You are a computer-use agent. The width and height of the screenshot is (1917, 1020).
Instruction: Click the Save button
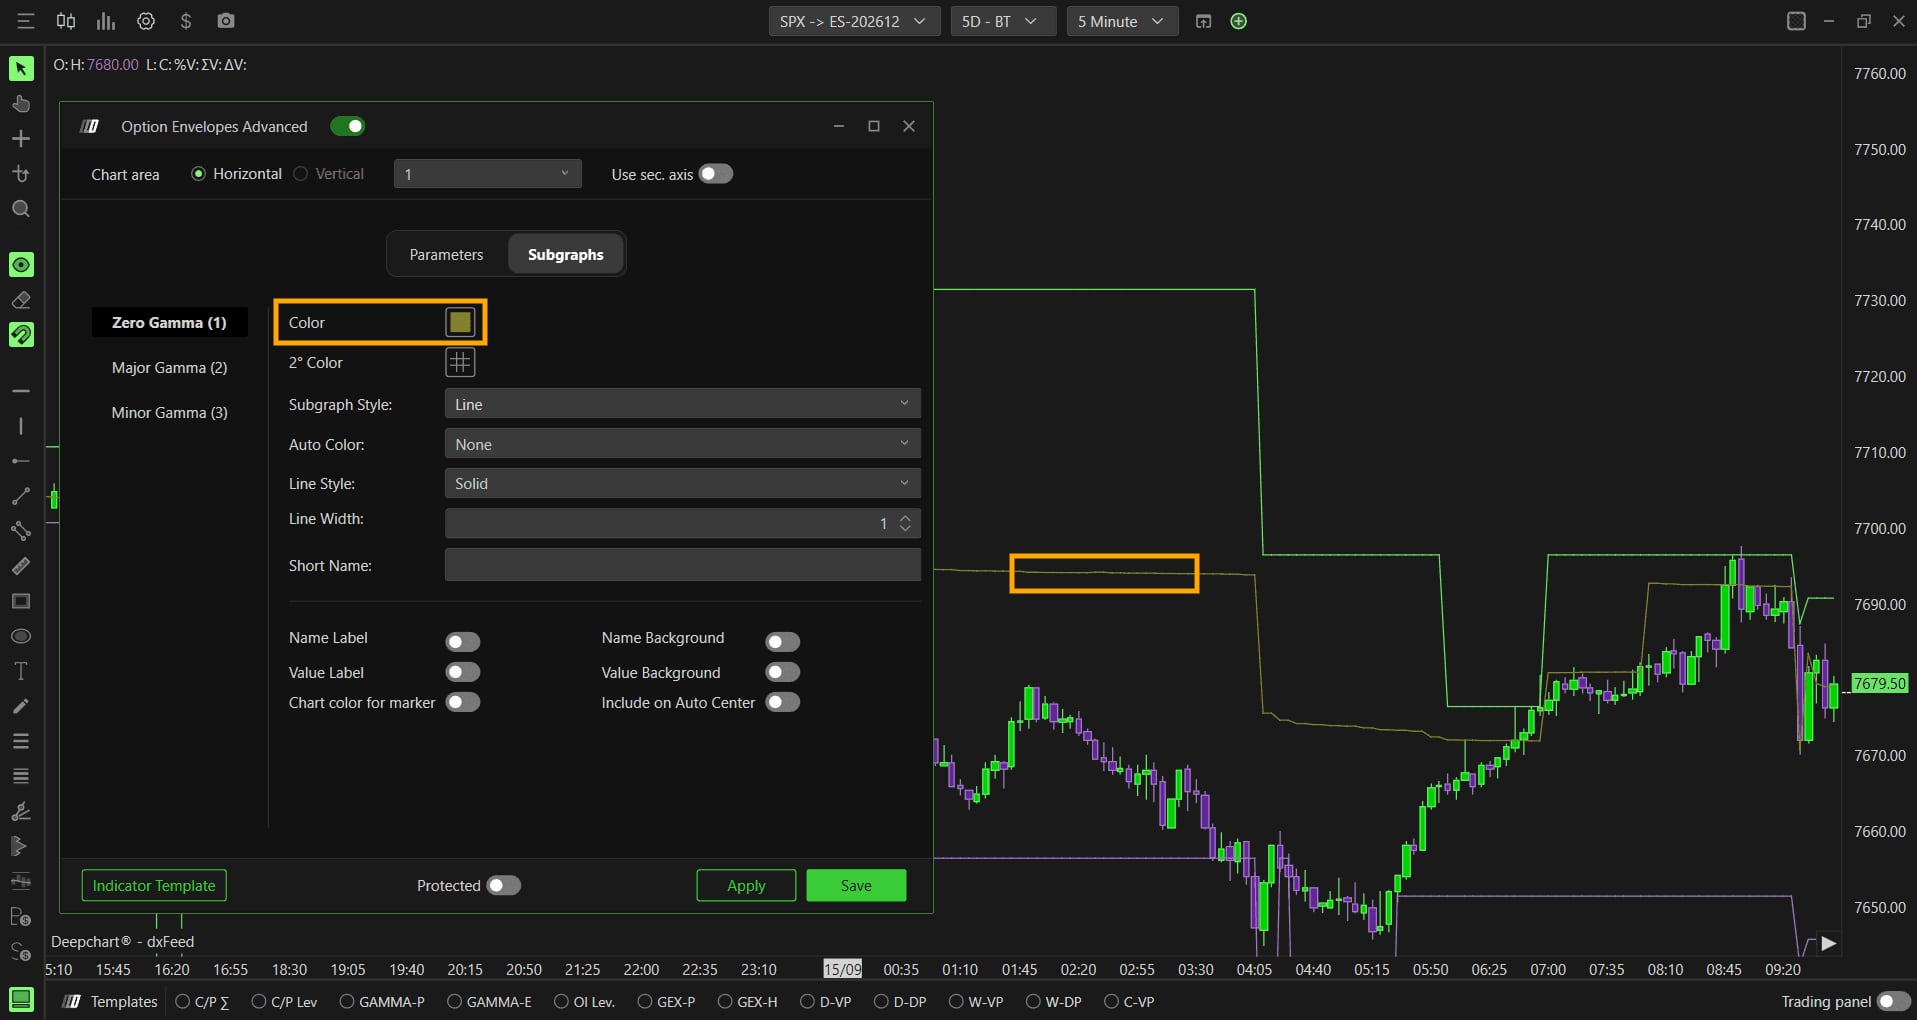tap(856, 885)
